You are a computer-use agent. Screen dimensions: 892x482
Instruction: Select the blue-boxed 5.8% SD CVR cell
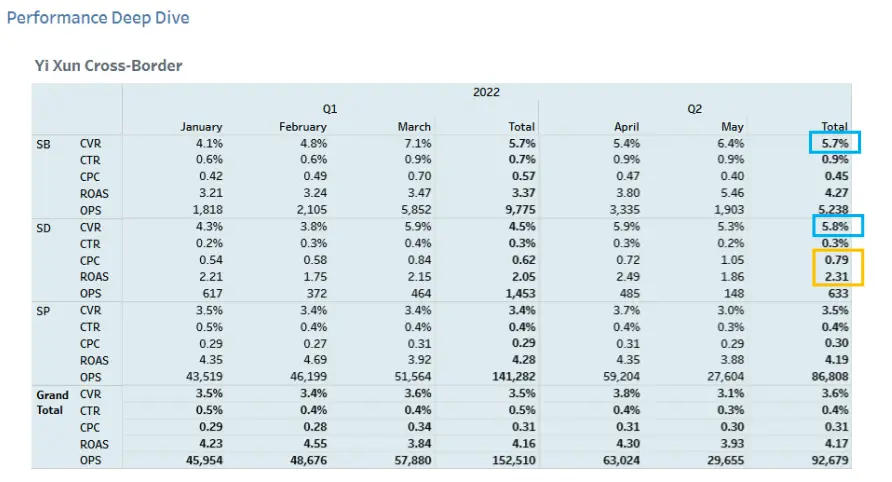835,227
